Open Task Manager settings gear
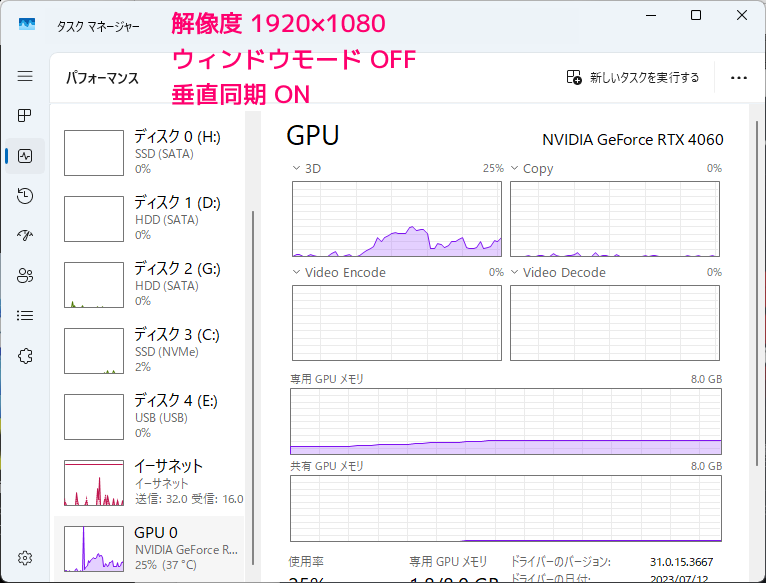Viewport: 766px width, 583px height. click(25, 558)
